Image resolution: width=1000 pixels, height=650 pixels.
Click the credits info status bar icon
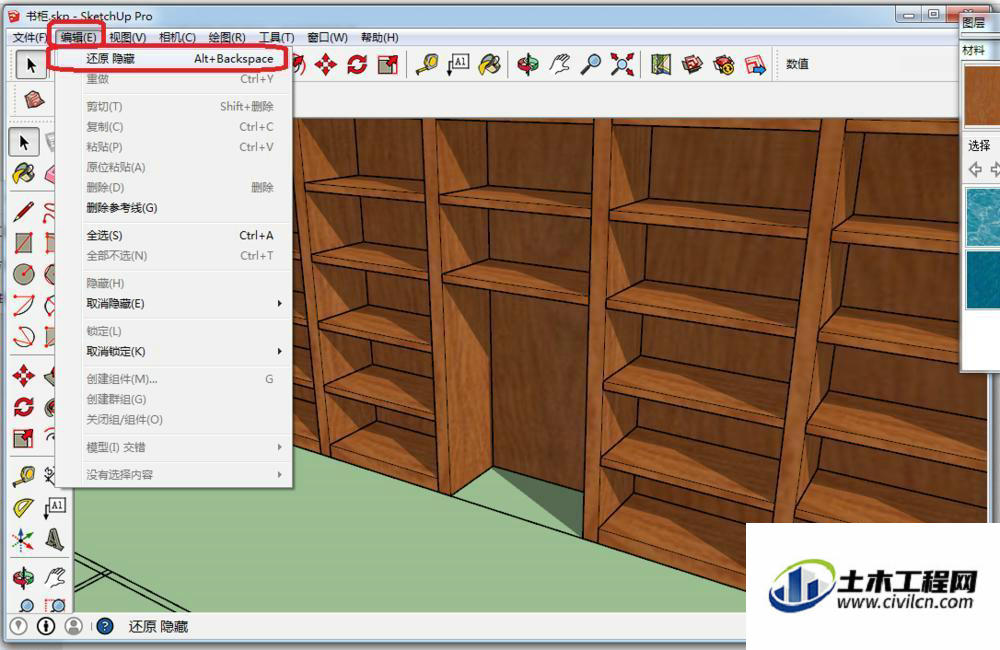(x=46, y=626)
